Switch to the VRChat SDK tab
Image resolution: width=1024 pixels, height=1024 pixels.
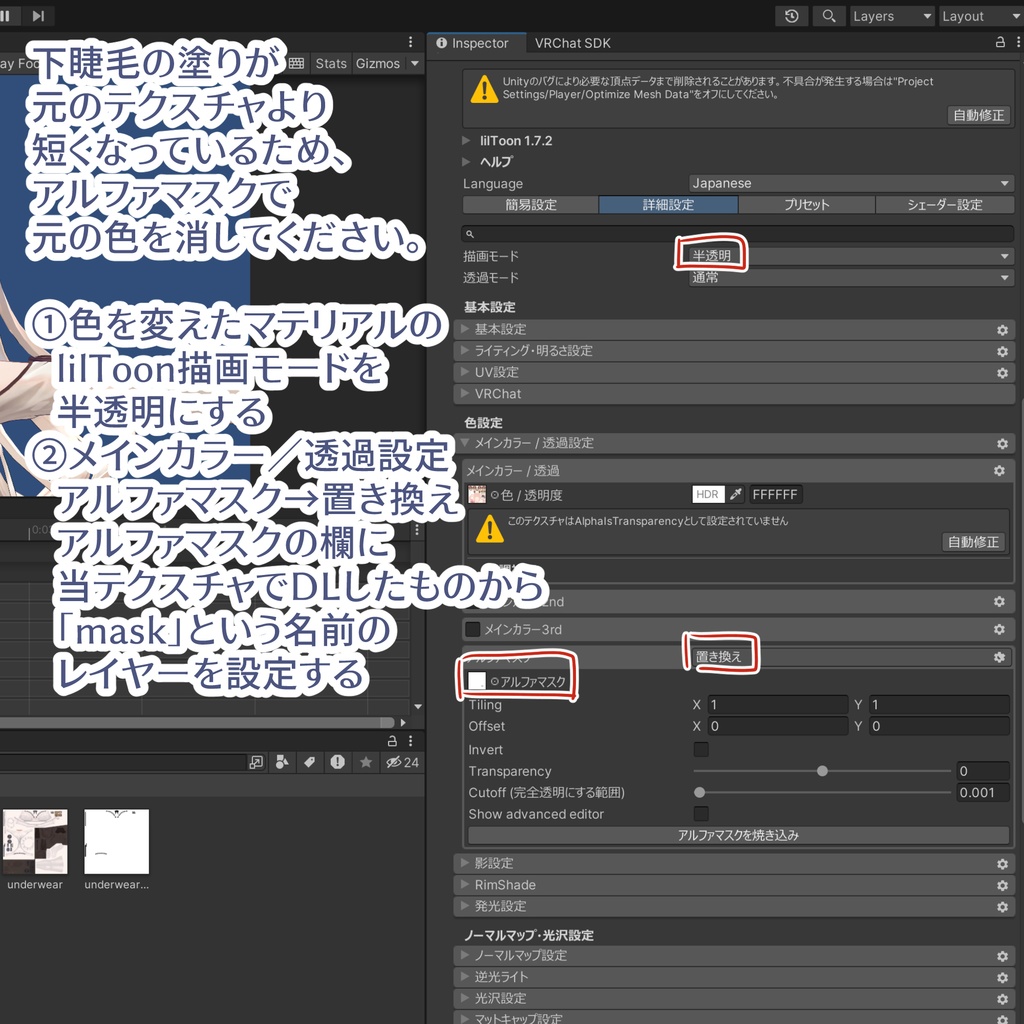pos(572,43)
